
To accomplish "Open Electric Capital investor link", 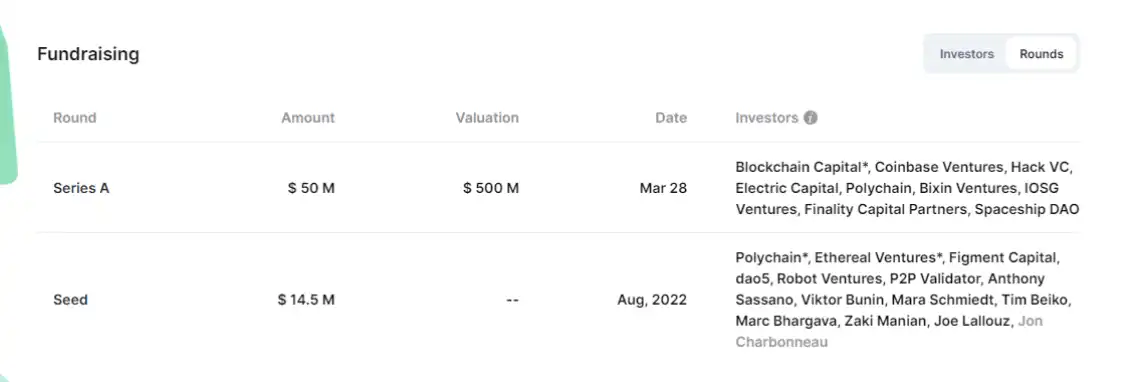I will pyautogui.click(x=784, y=189).
